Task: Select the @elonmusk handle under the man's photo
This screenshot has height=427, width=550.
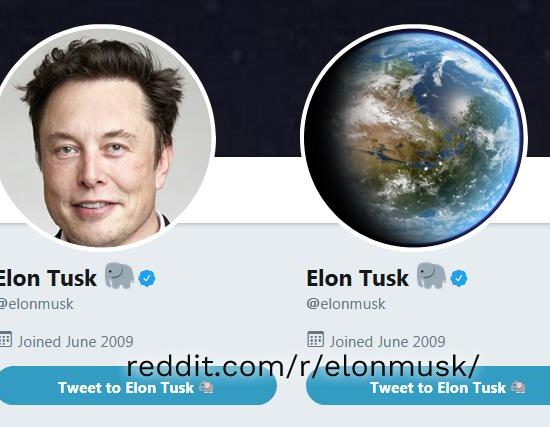Action: pyautogui.click(x=36, y=304)
